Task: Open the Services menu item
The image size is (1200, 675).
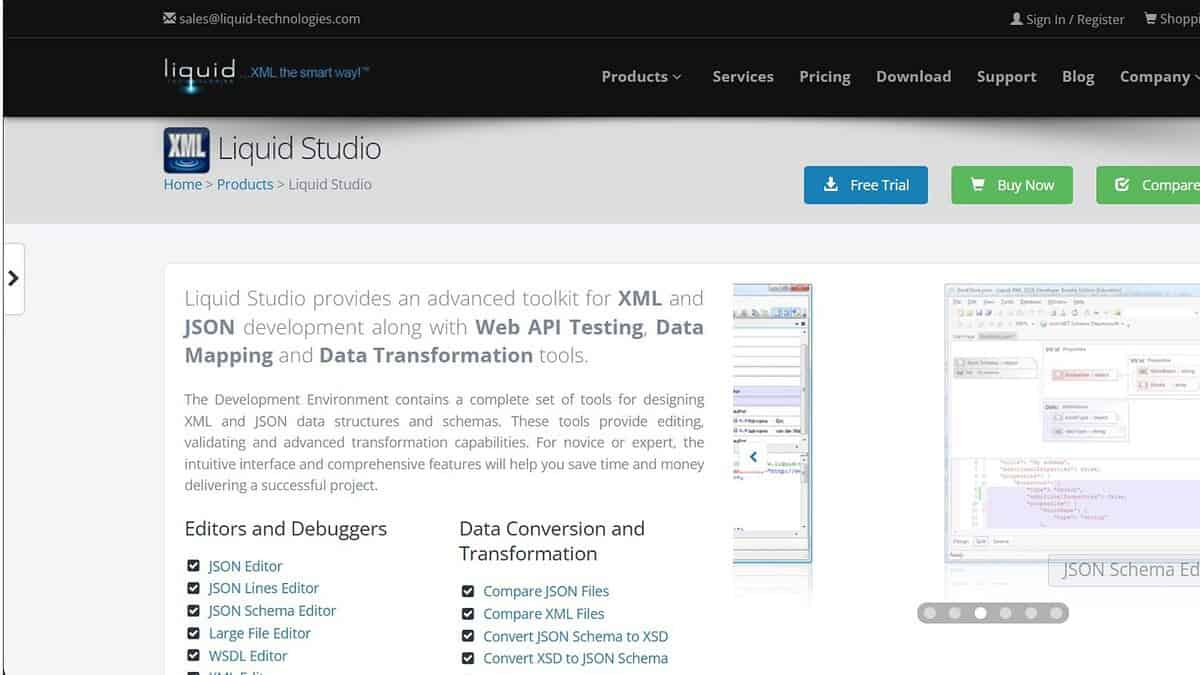Action: point(743,77)
